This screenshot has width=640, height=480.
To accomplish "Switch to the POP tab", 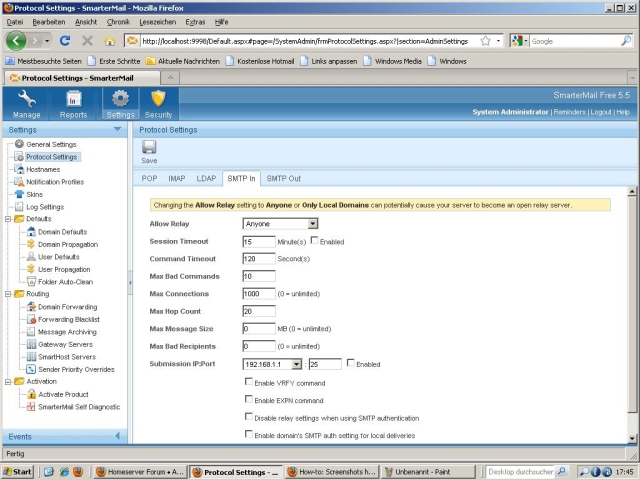I will click(149, 179).
